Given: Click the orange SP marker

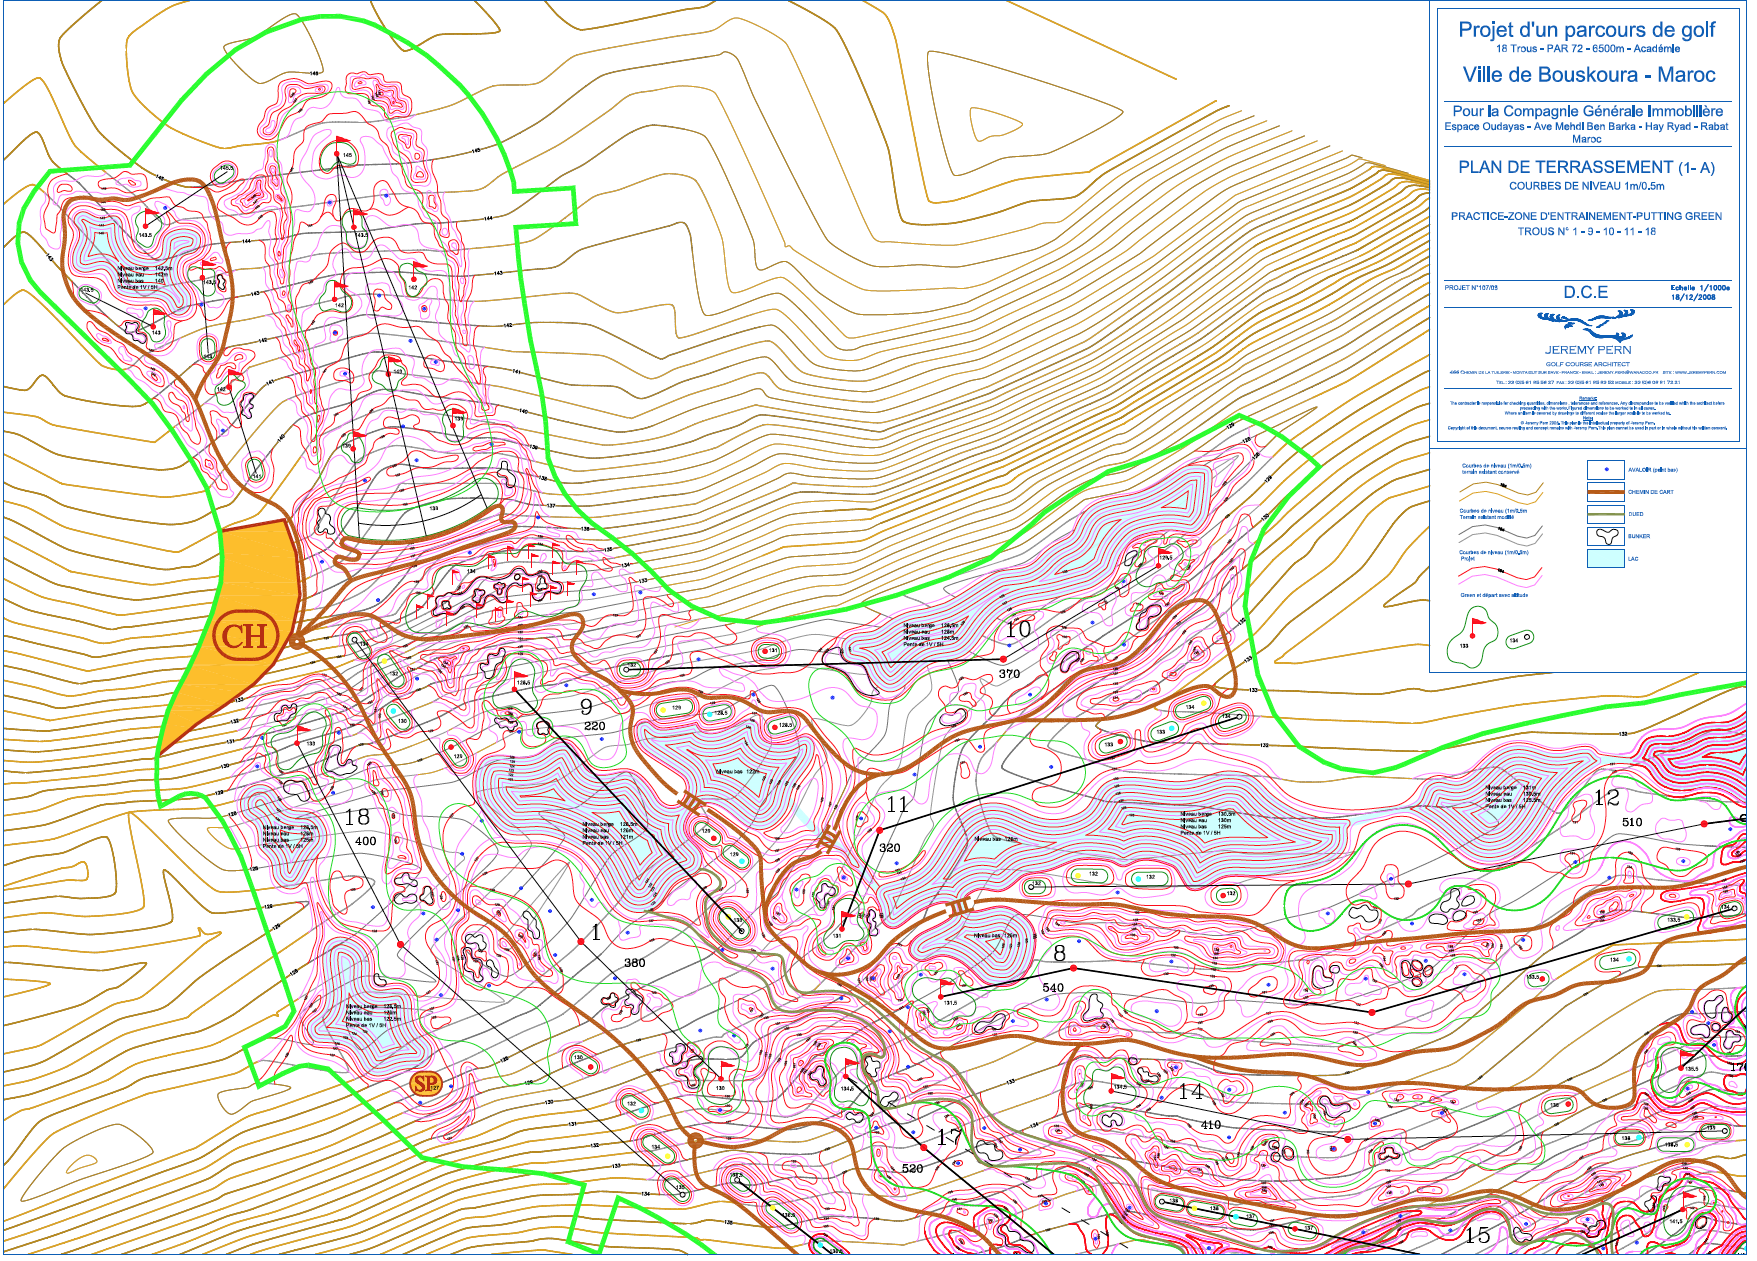Looking at the screenshot, I should tap(427, 1083).
